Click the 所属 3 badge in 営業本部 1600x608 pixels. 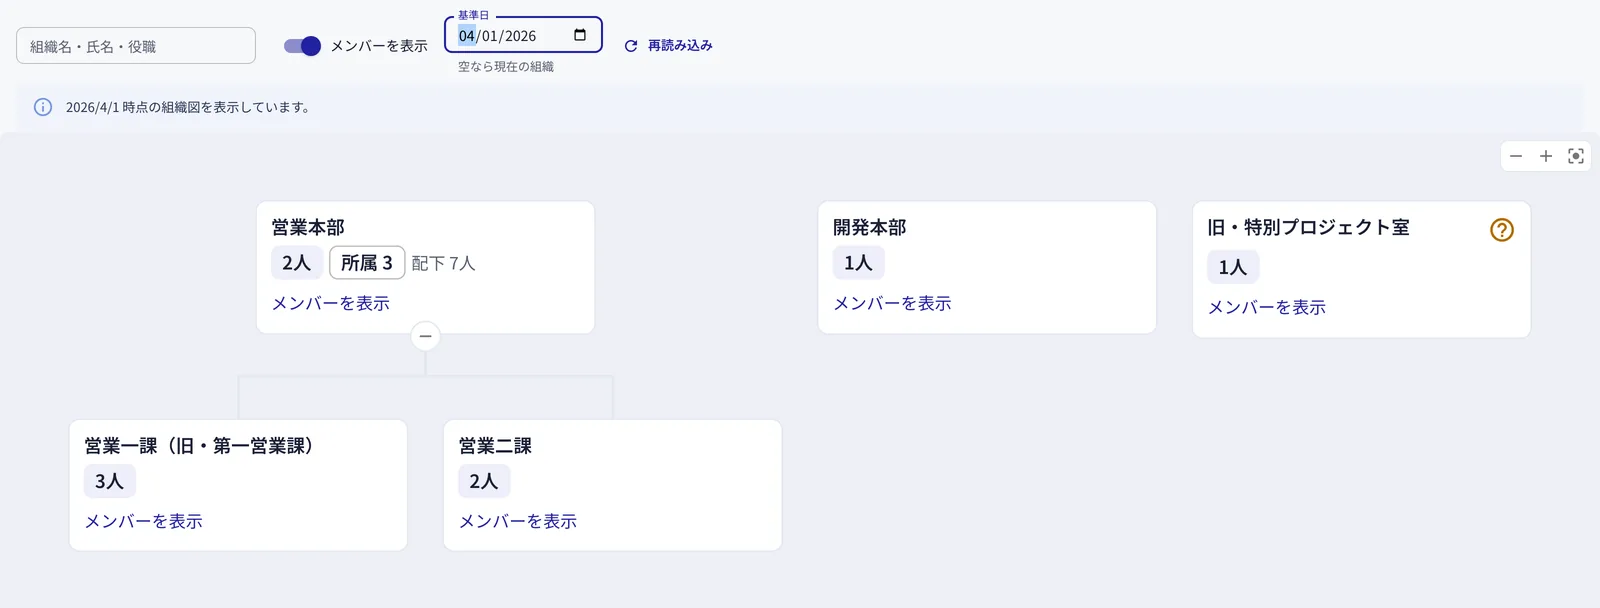point(367,262)
